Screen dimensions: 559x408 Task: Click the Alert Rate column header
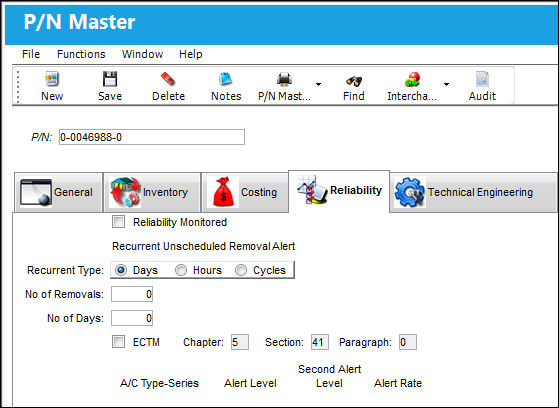pyautogui.click(x=398, y=383)
